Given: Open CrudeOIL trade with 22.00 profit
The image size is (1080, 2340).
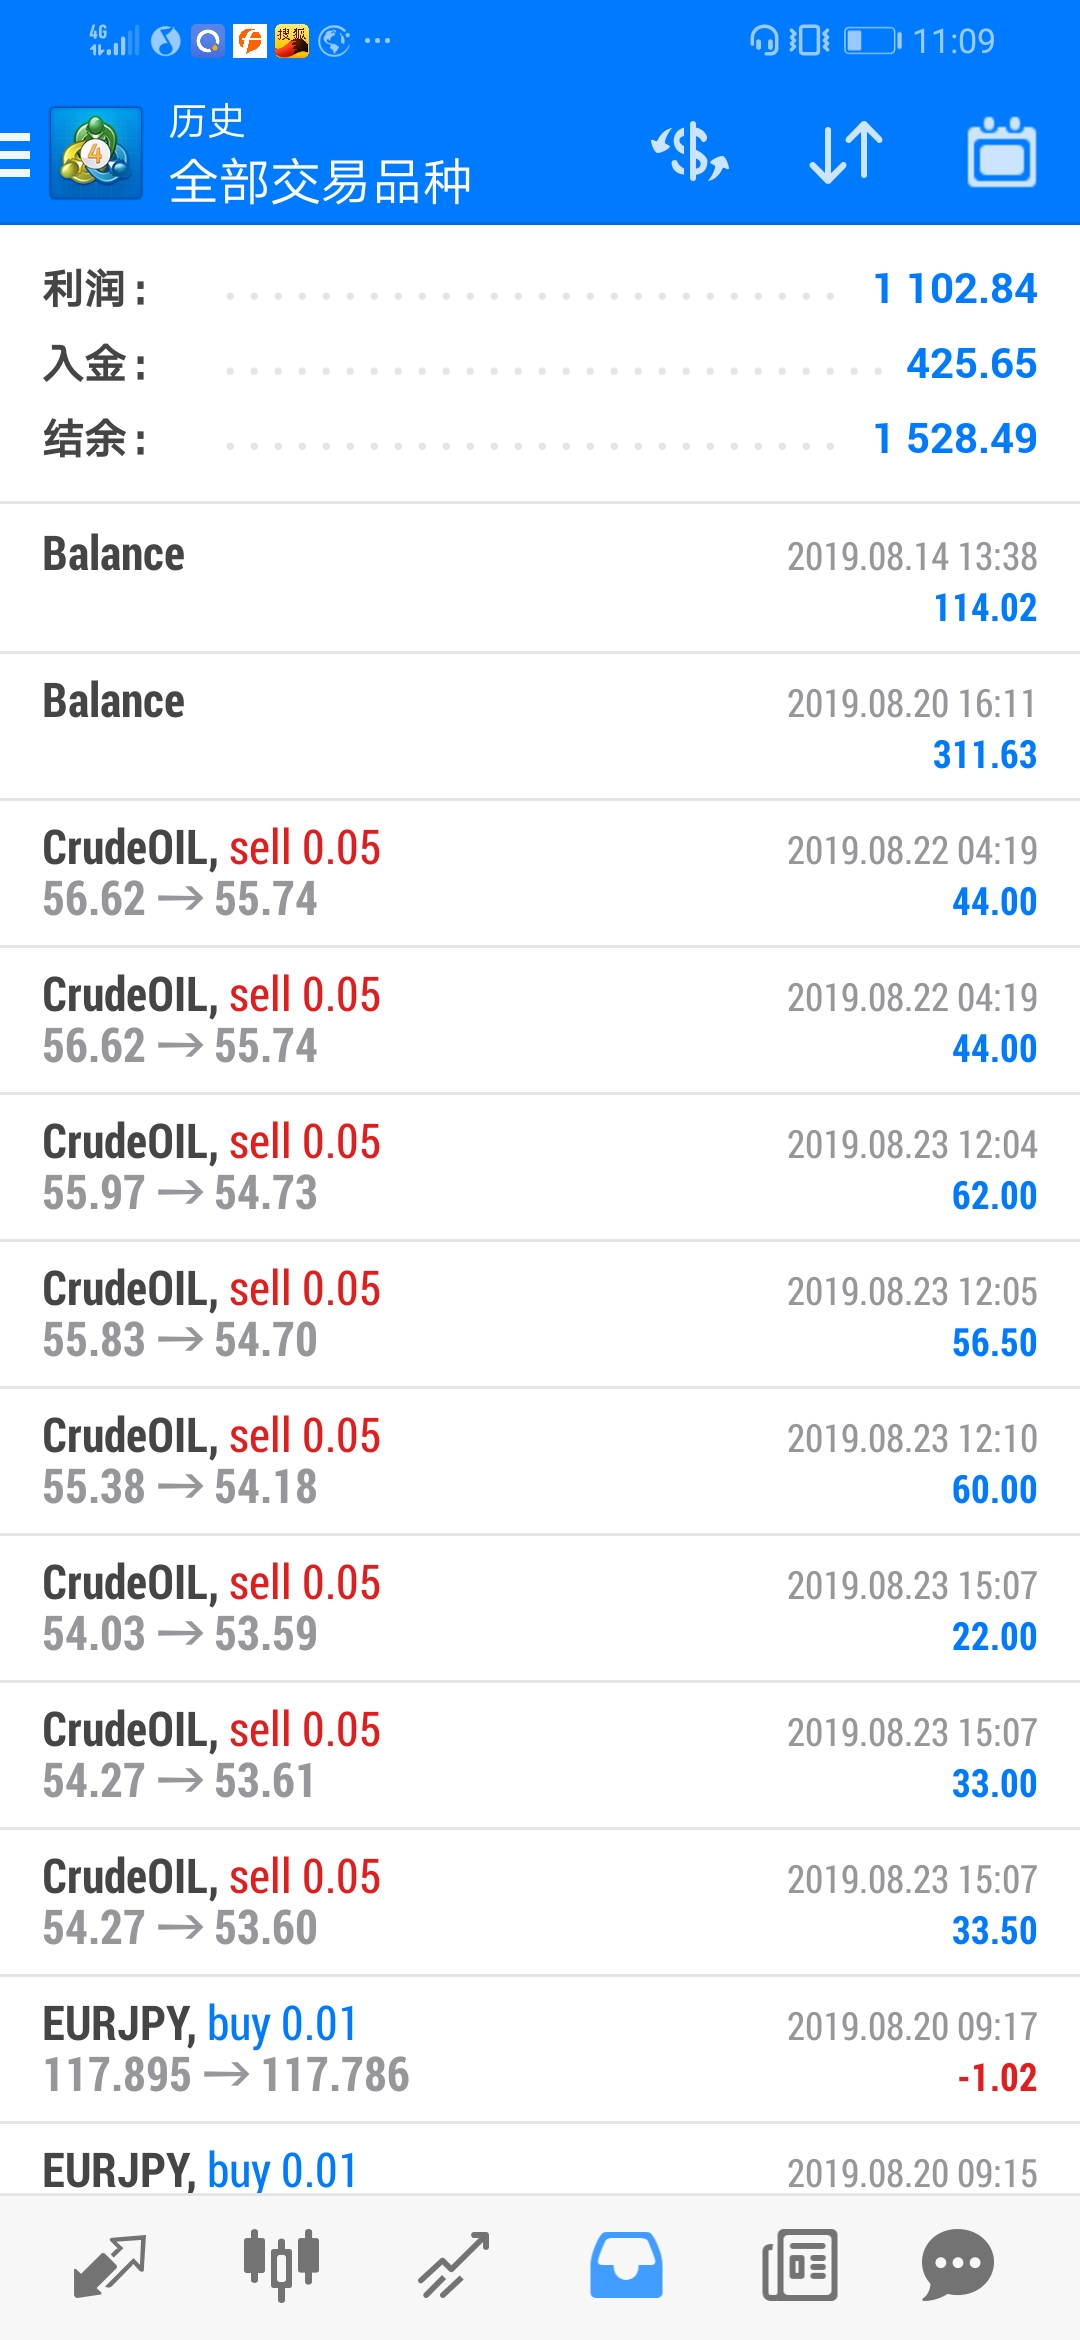Looking at the screenshot, I should [x=540, y=1608].
